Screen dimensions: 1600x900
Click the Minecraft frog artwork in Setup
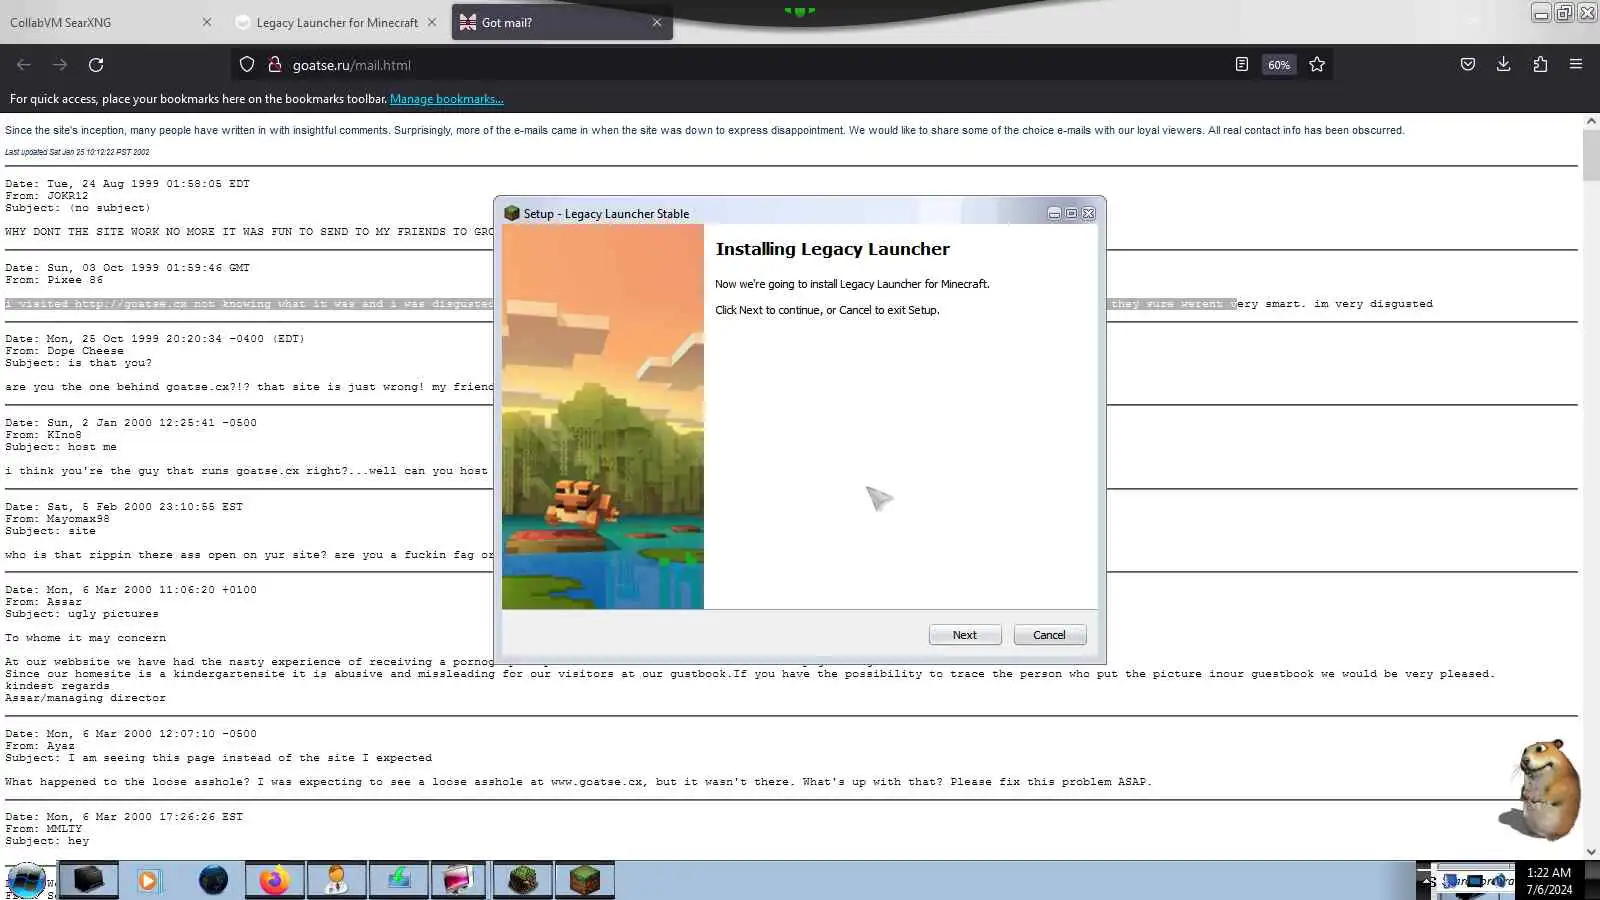pyautogui.click(x=602, y=416)
